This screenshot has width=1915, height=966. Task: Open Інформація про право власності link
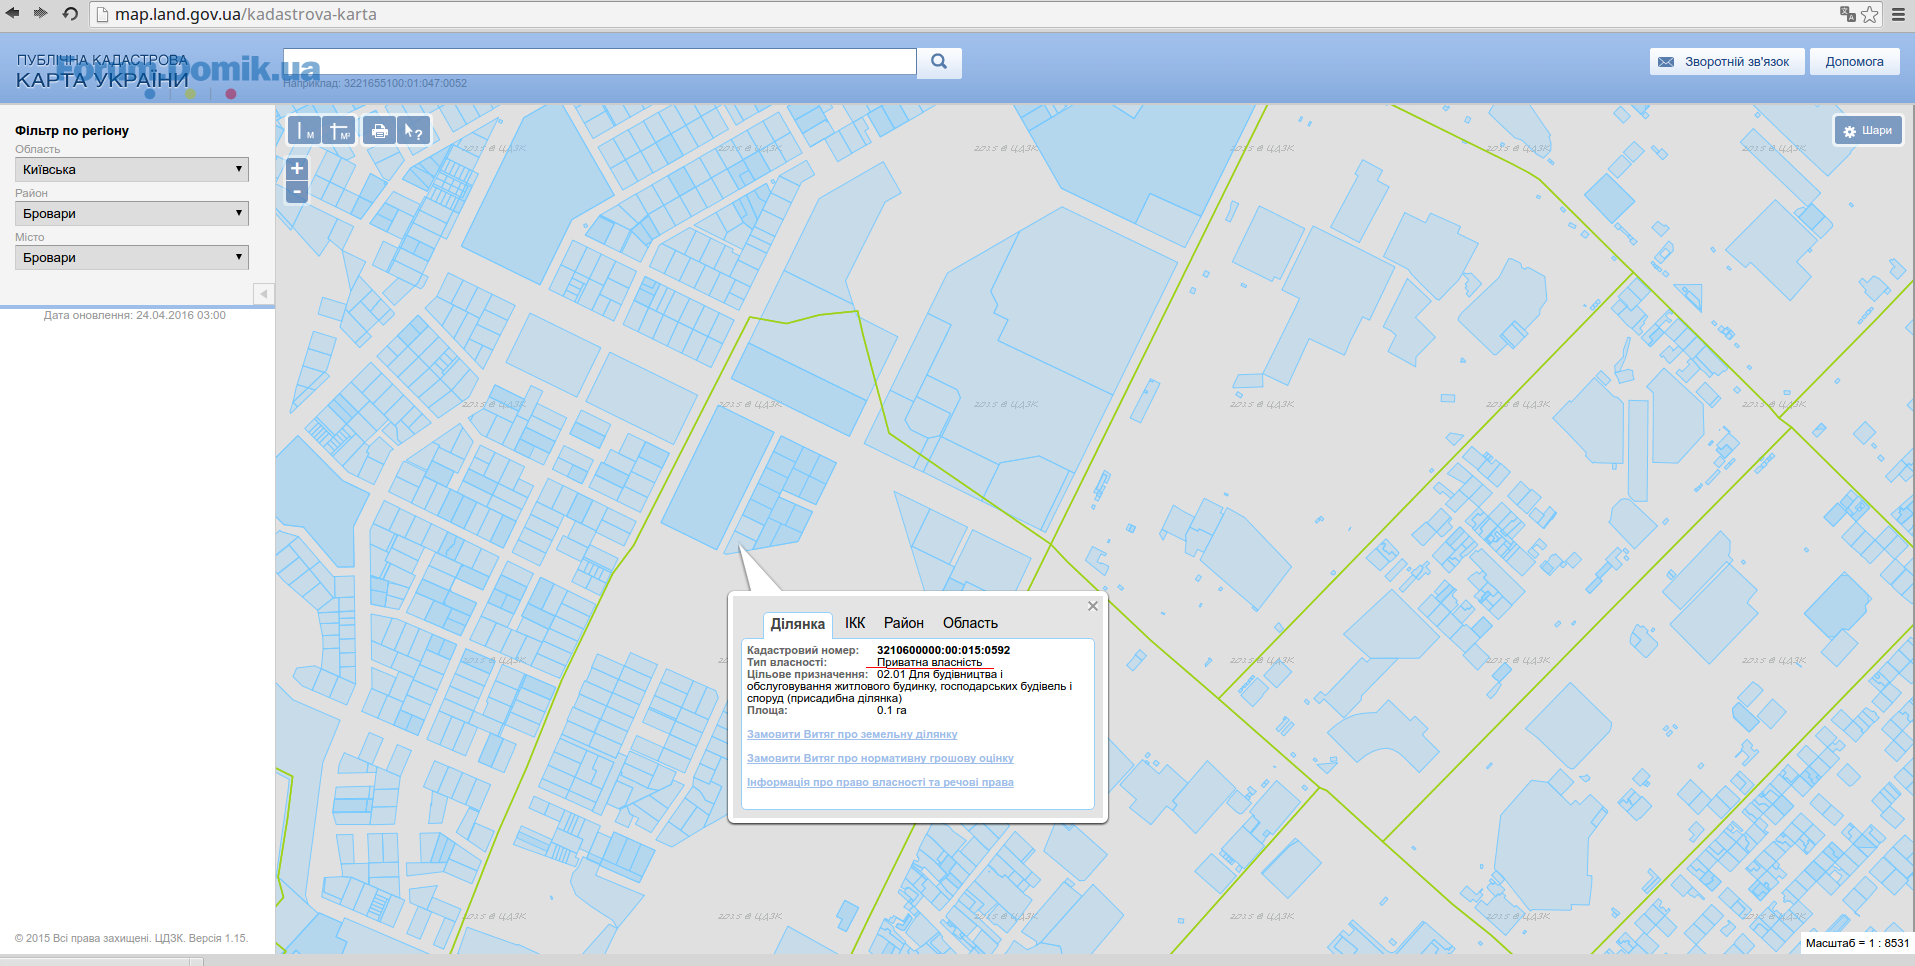(x=880, y=782)
